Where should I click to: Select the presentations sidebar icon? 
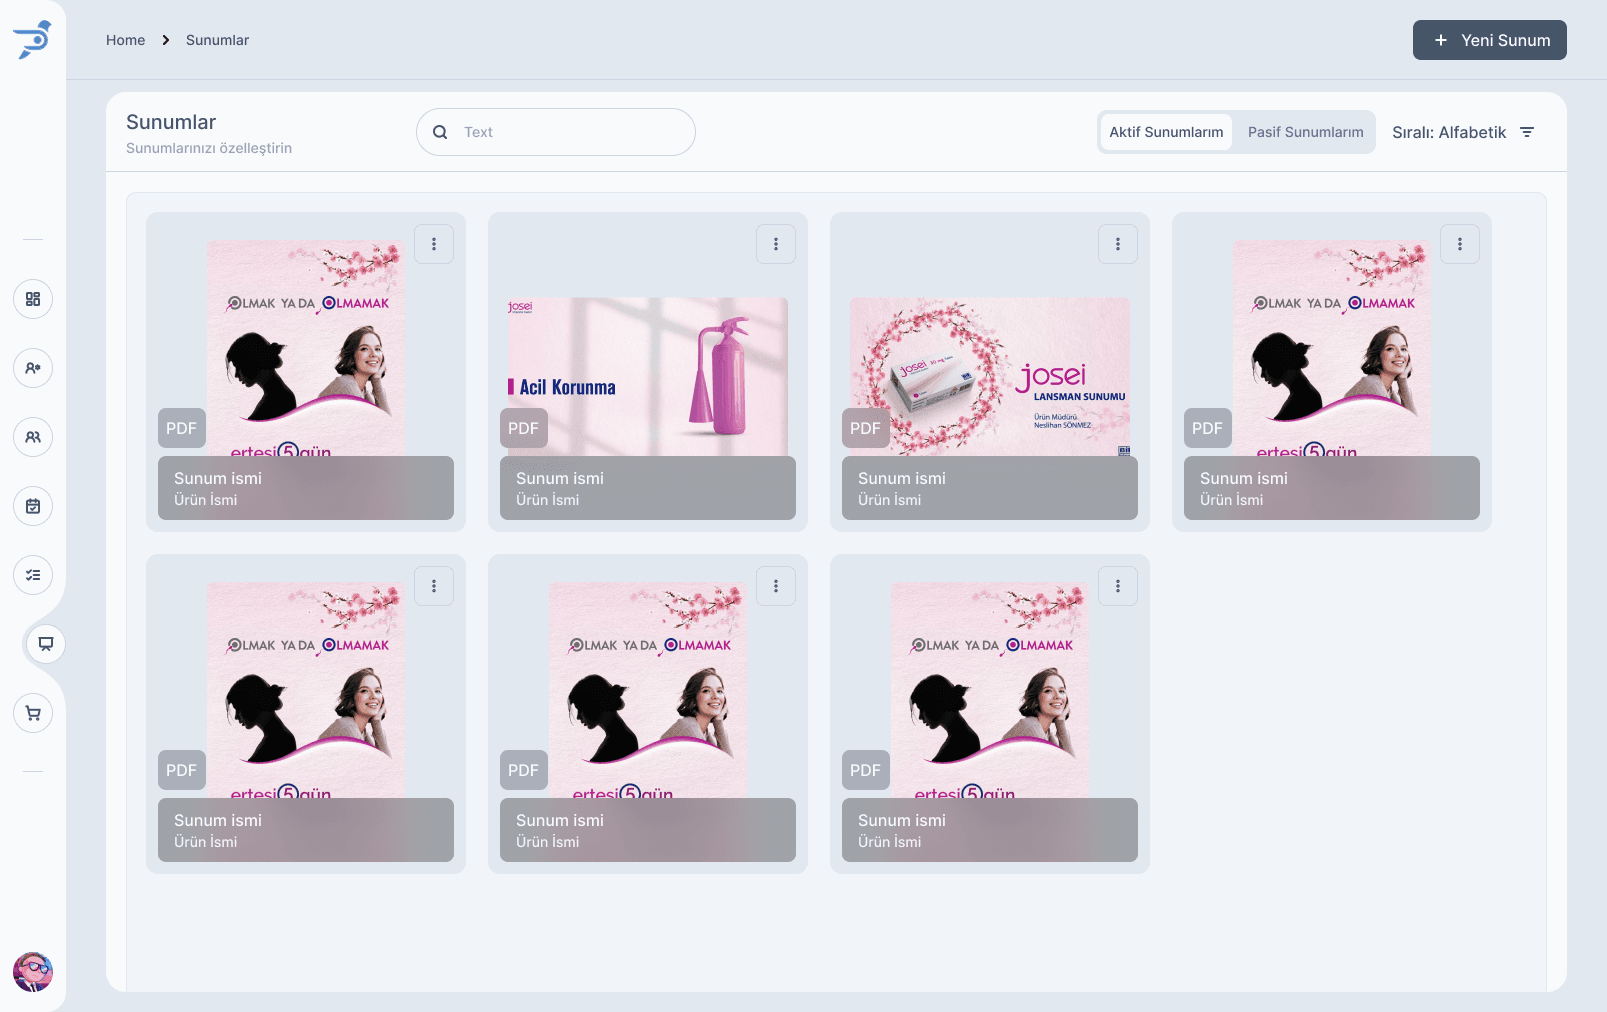click(x=46, y=644)
